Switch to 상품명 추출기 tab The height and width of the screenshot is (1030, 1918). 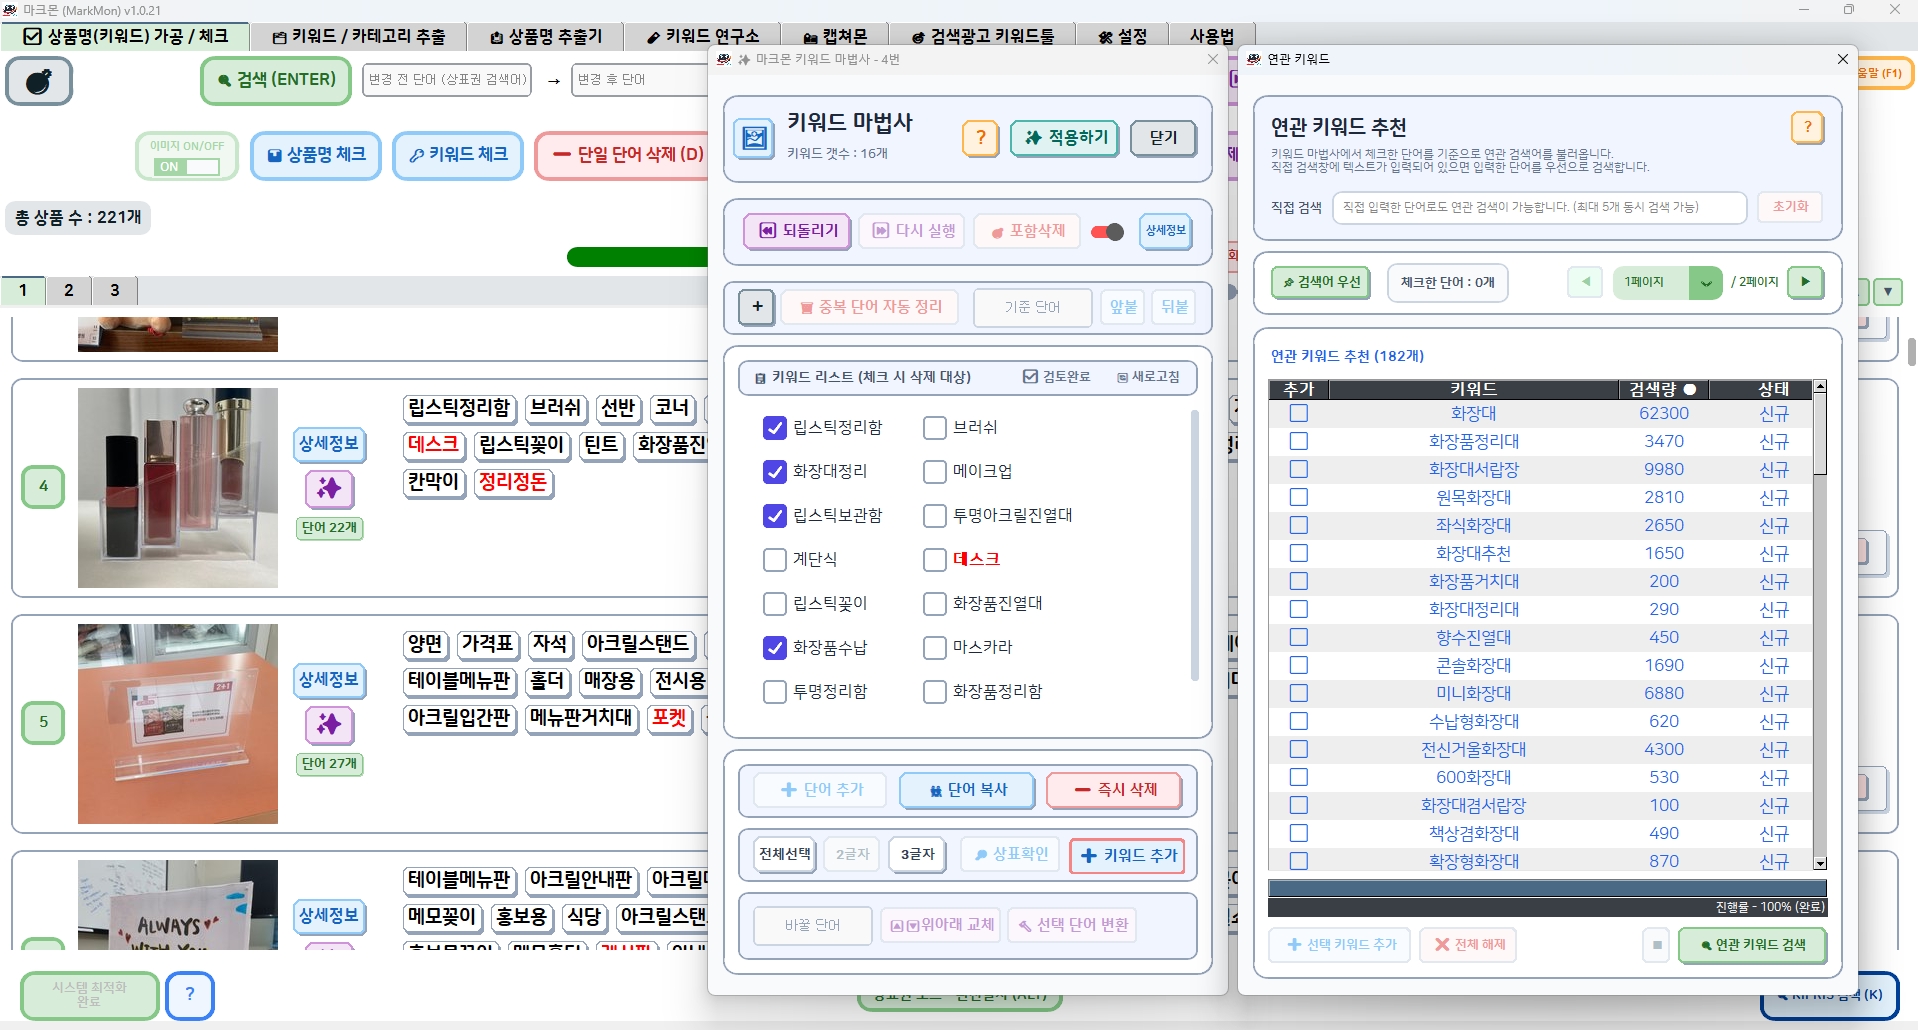coord(546,37)
